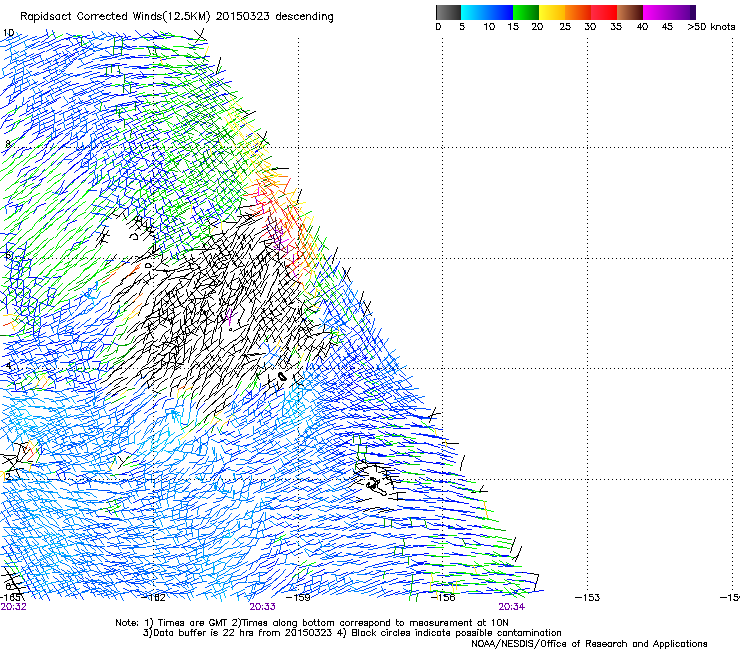The image size is (740, 650).
Task: Click the word 'descending' in the title
Action: pos(304,17)
